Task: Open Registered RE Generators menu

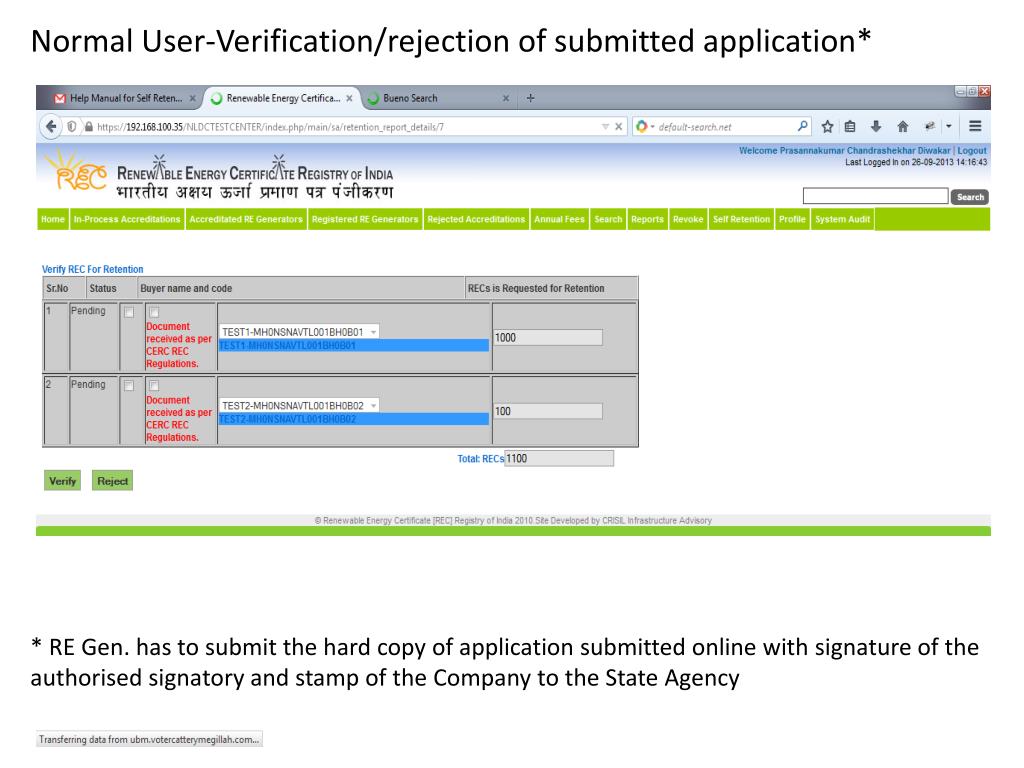Action: [x=365, y=219]
